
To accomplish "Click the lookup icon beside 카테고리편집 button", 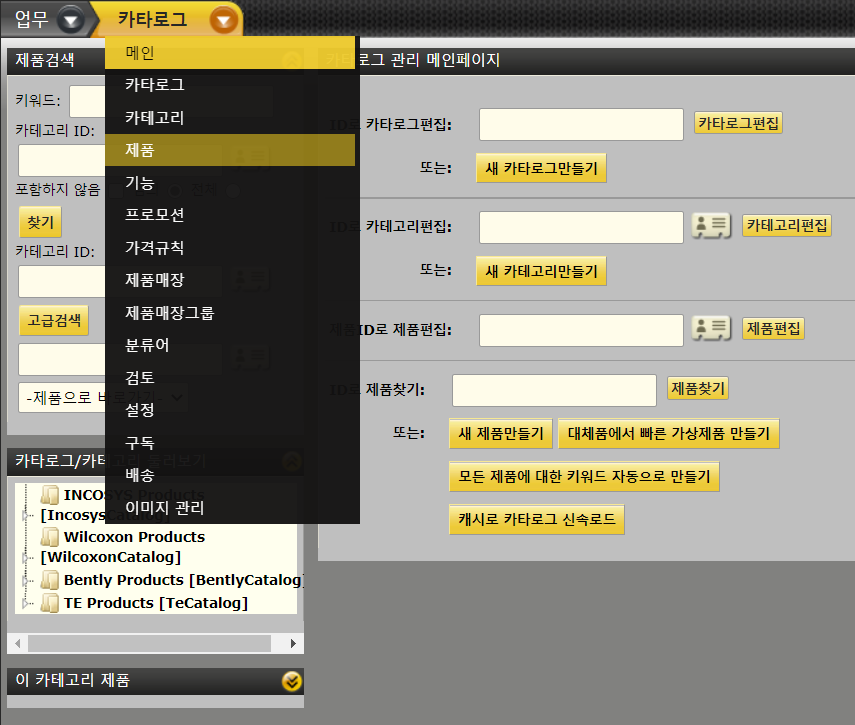I will click(x=712, y=226).
